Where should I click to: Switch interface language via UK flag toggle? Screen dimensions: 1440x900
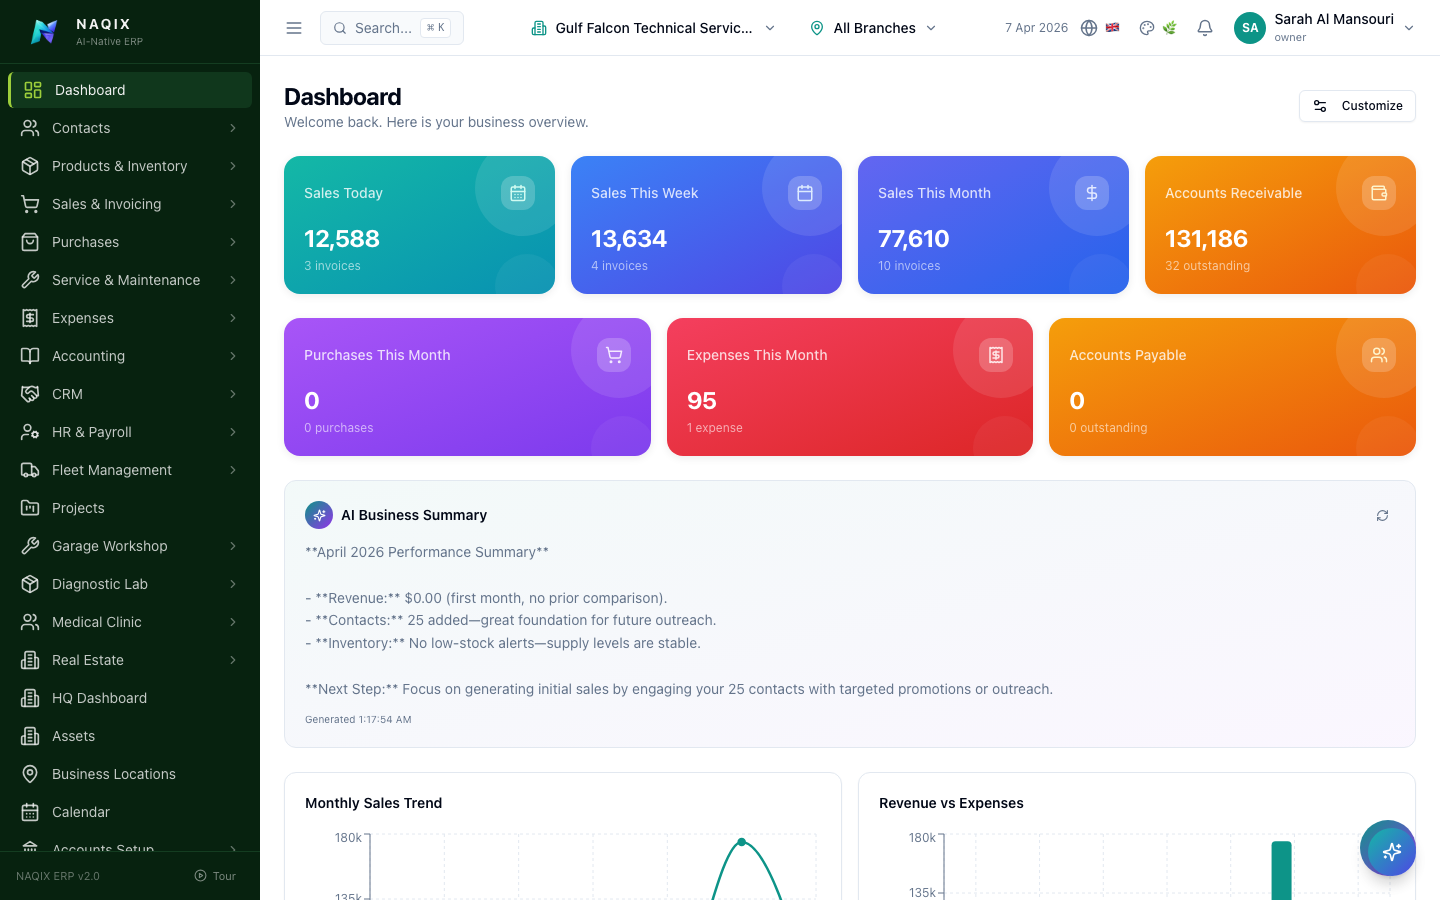pos(1113,27)
